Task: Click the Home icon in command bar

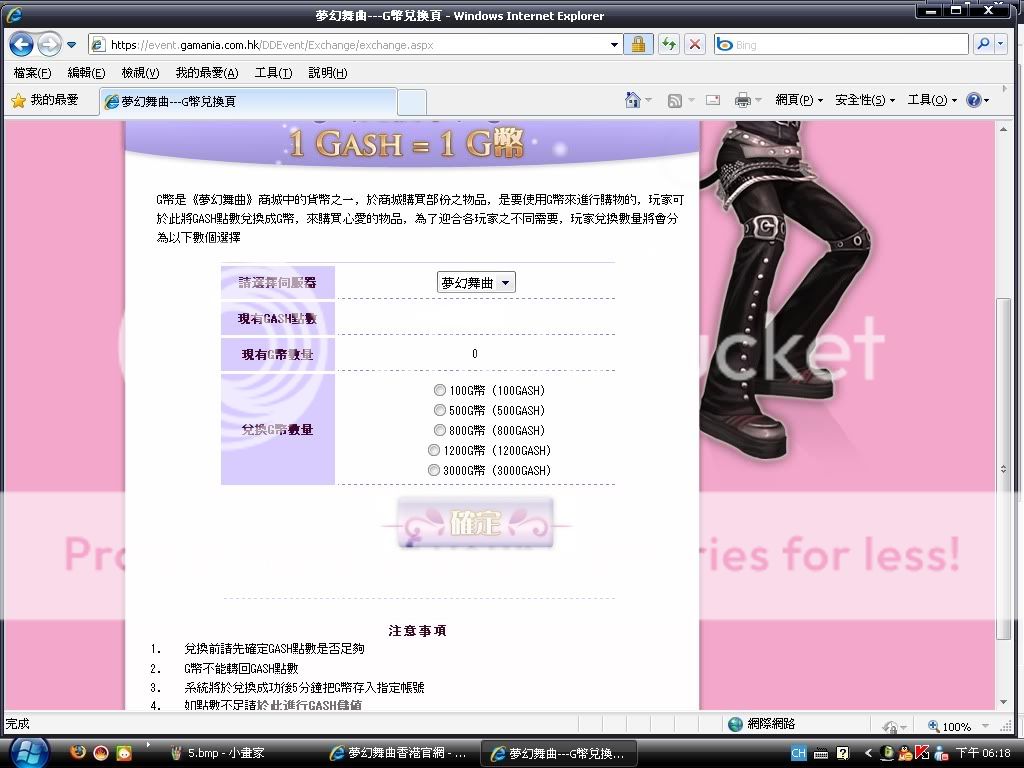Action: point(632,100)
